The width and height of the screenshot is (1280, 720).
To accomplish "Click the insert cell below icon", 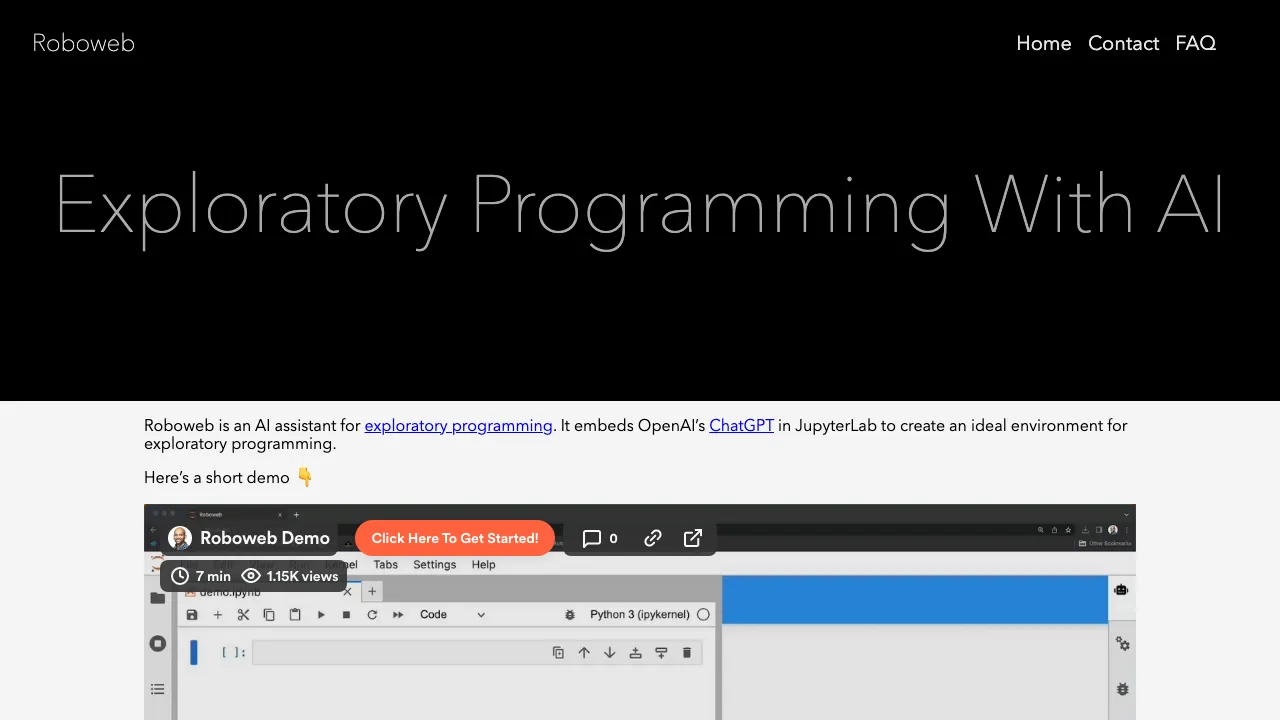I will click(x=661, y=653).
